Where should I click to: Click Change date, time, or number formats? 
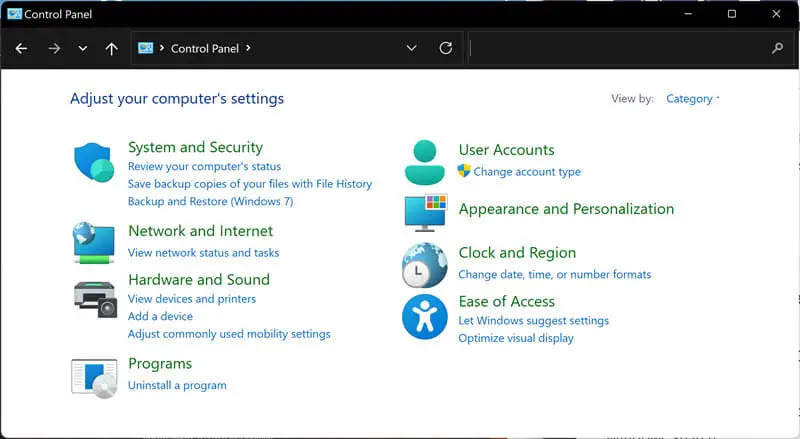pos(555,275)
